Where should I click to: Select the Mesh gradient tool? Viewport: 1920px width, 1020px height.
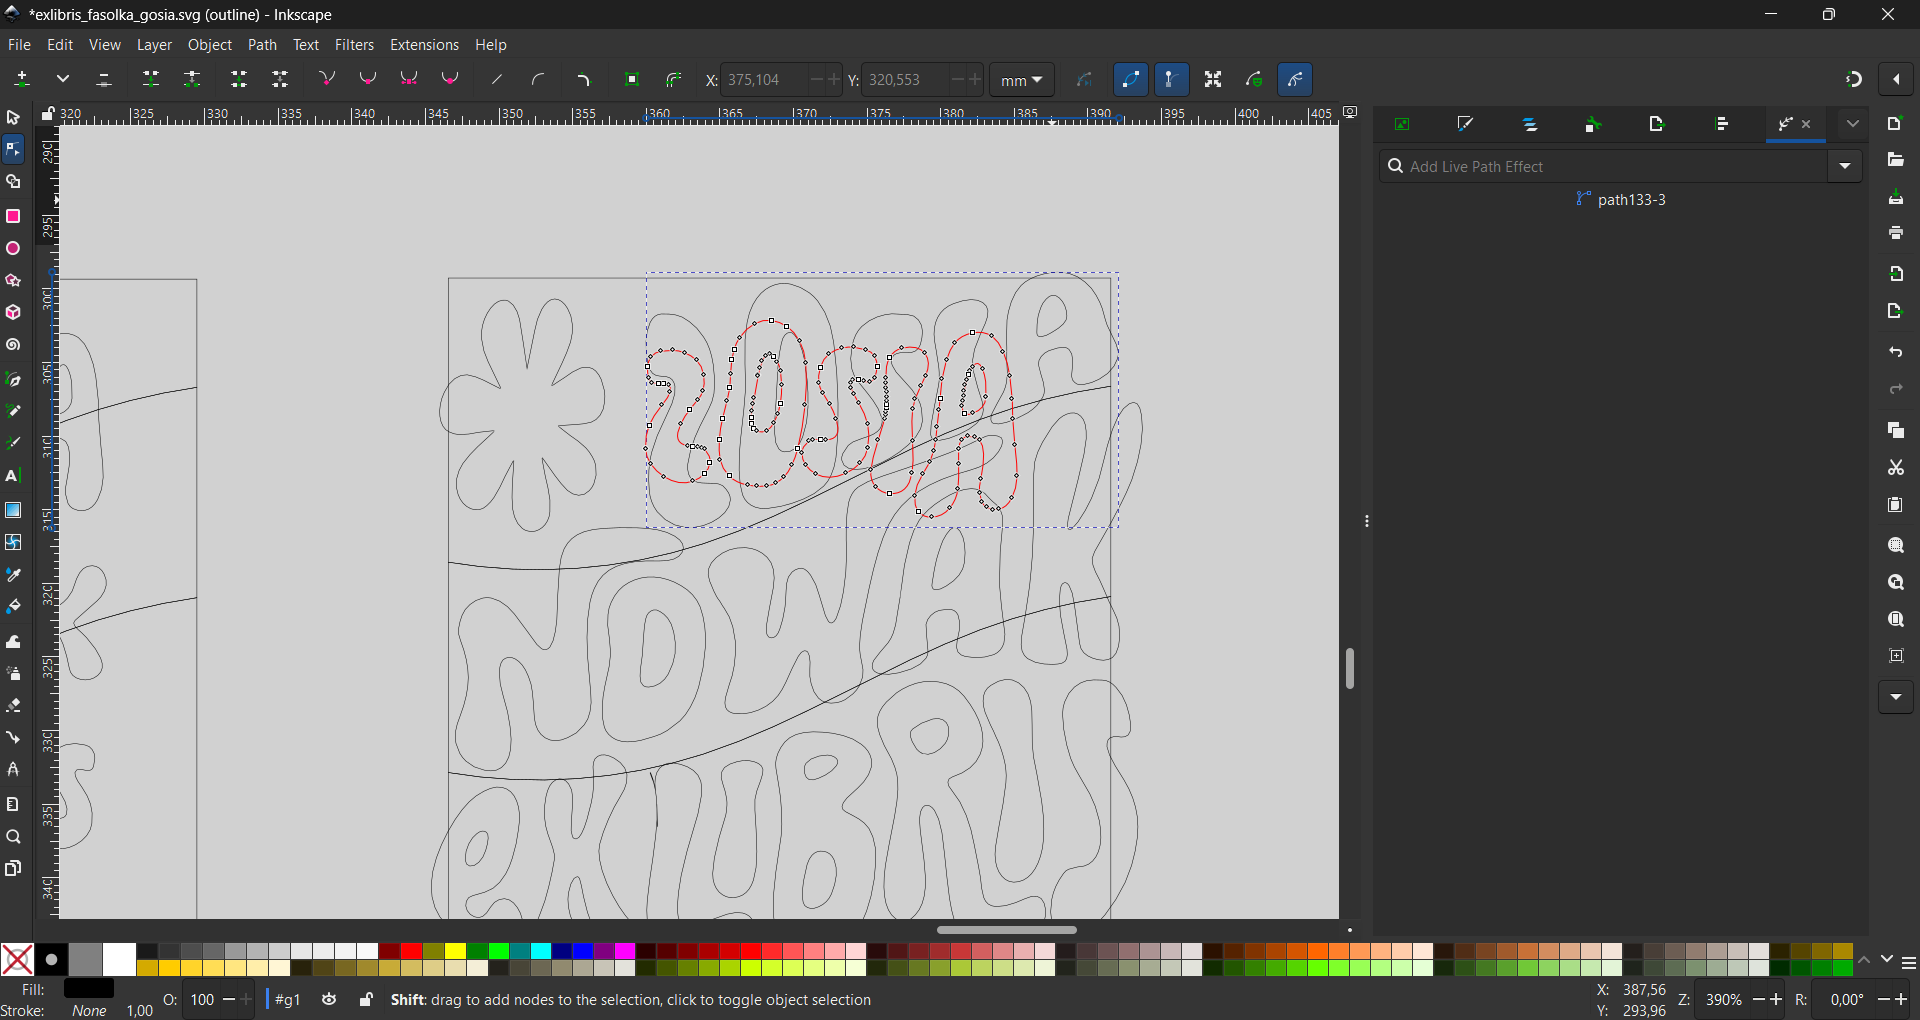pyautogui.click(x=13, y=542)
